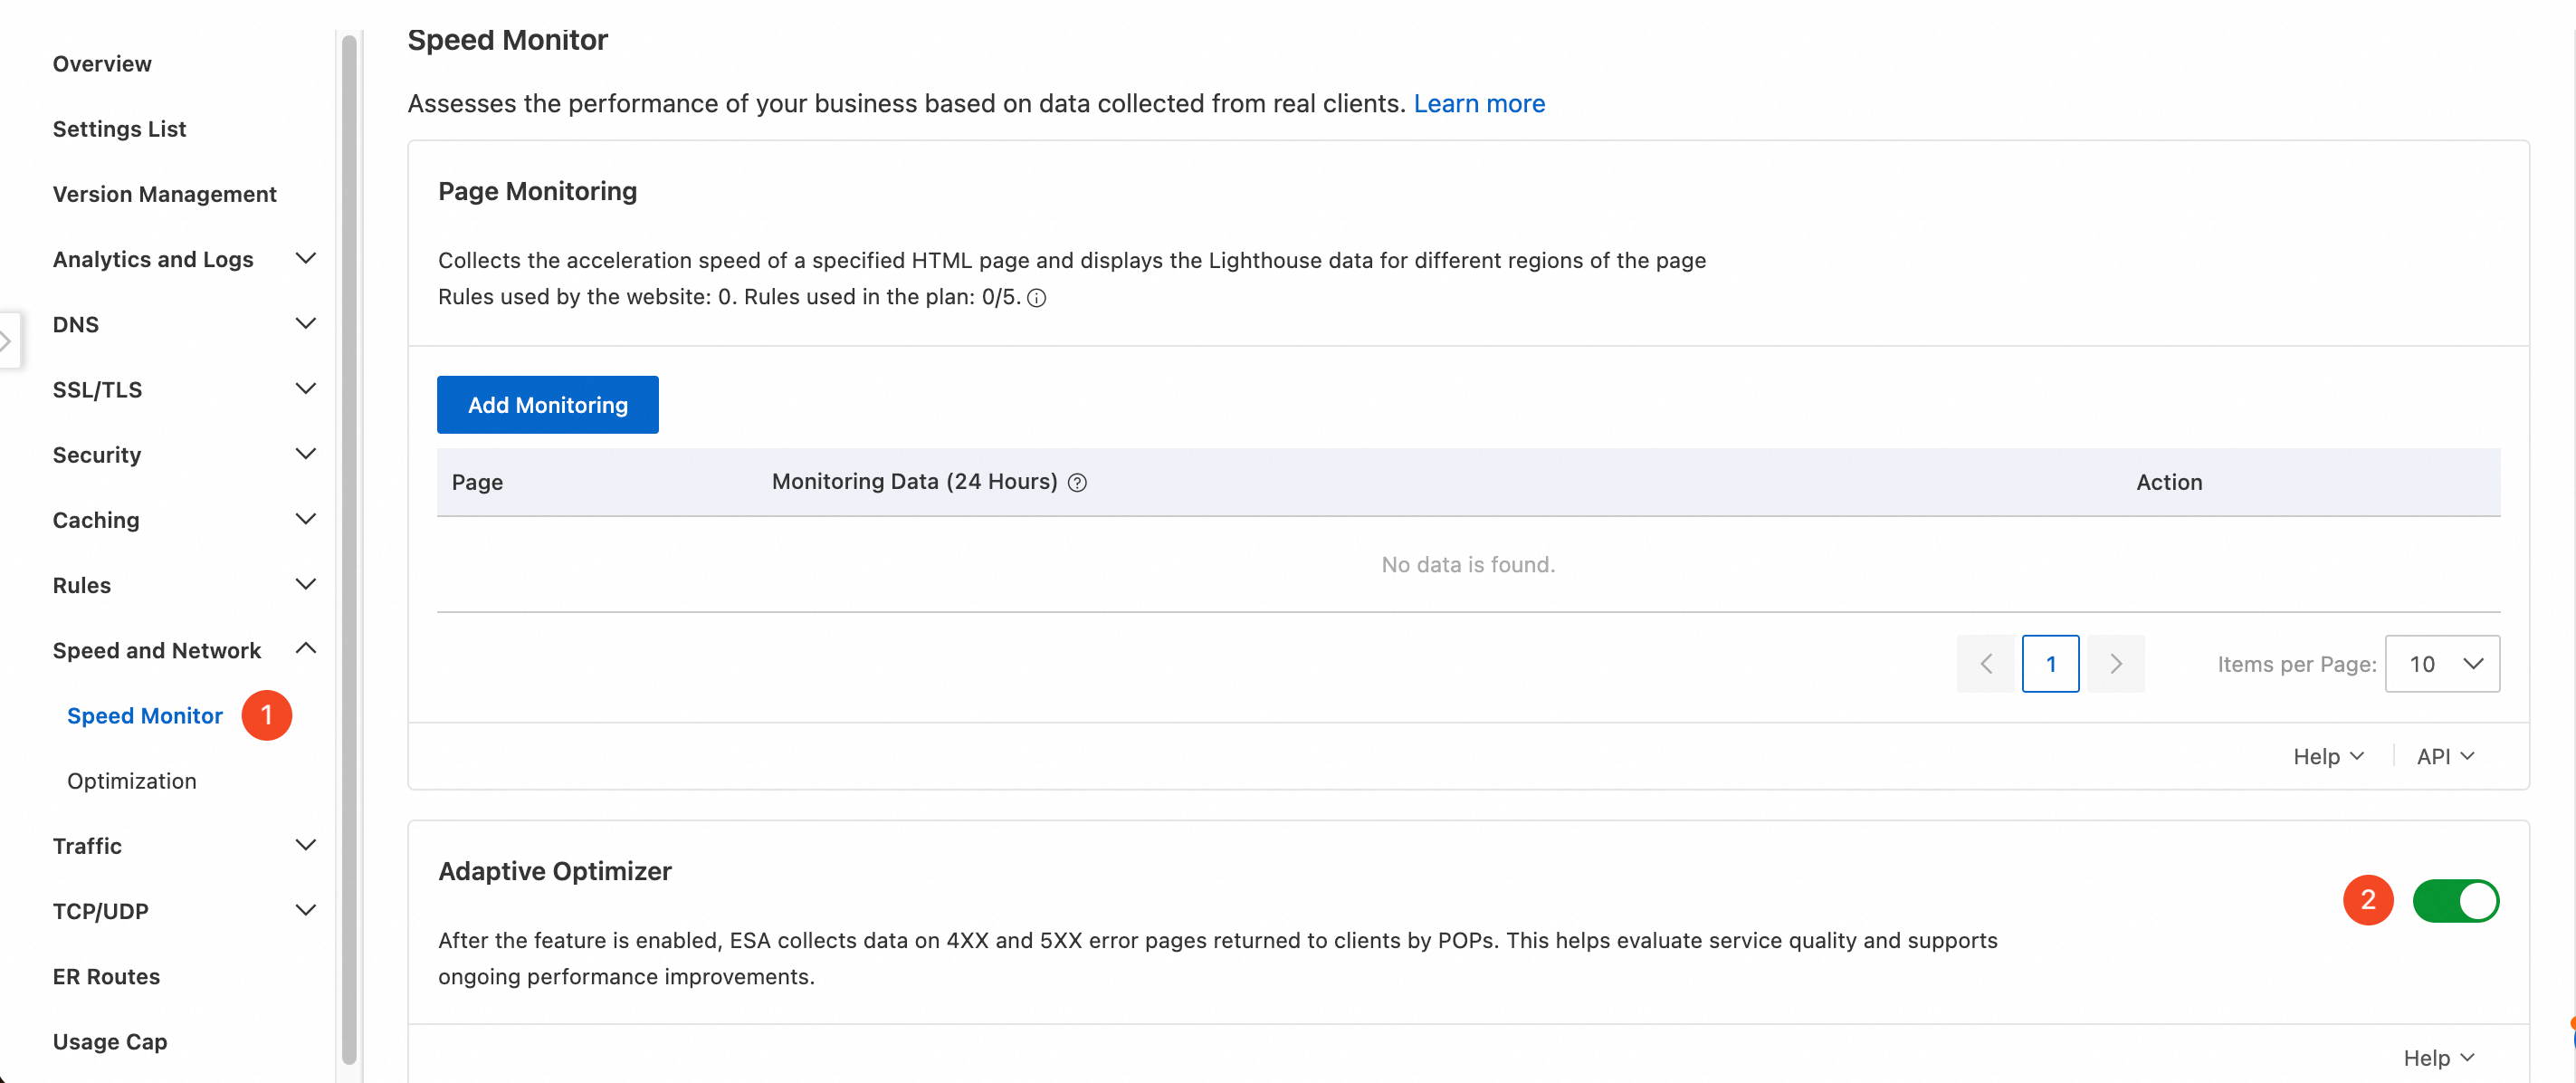Screen dimensions: 2576x1083
Task: Expand the collapsed side panel arrow
Action: pyautogui.click(x=8, y=341)
